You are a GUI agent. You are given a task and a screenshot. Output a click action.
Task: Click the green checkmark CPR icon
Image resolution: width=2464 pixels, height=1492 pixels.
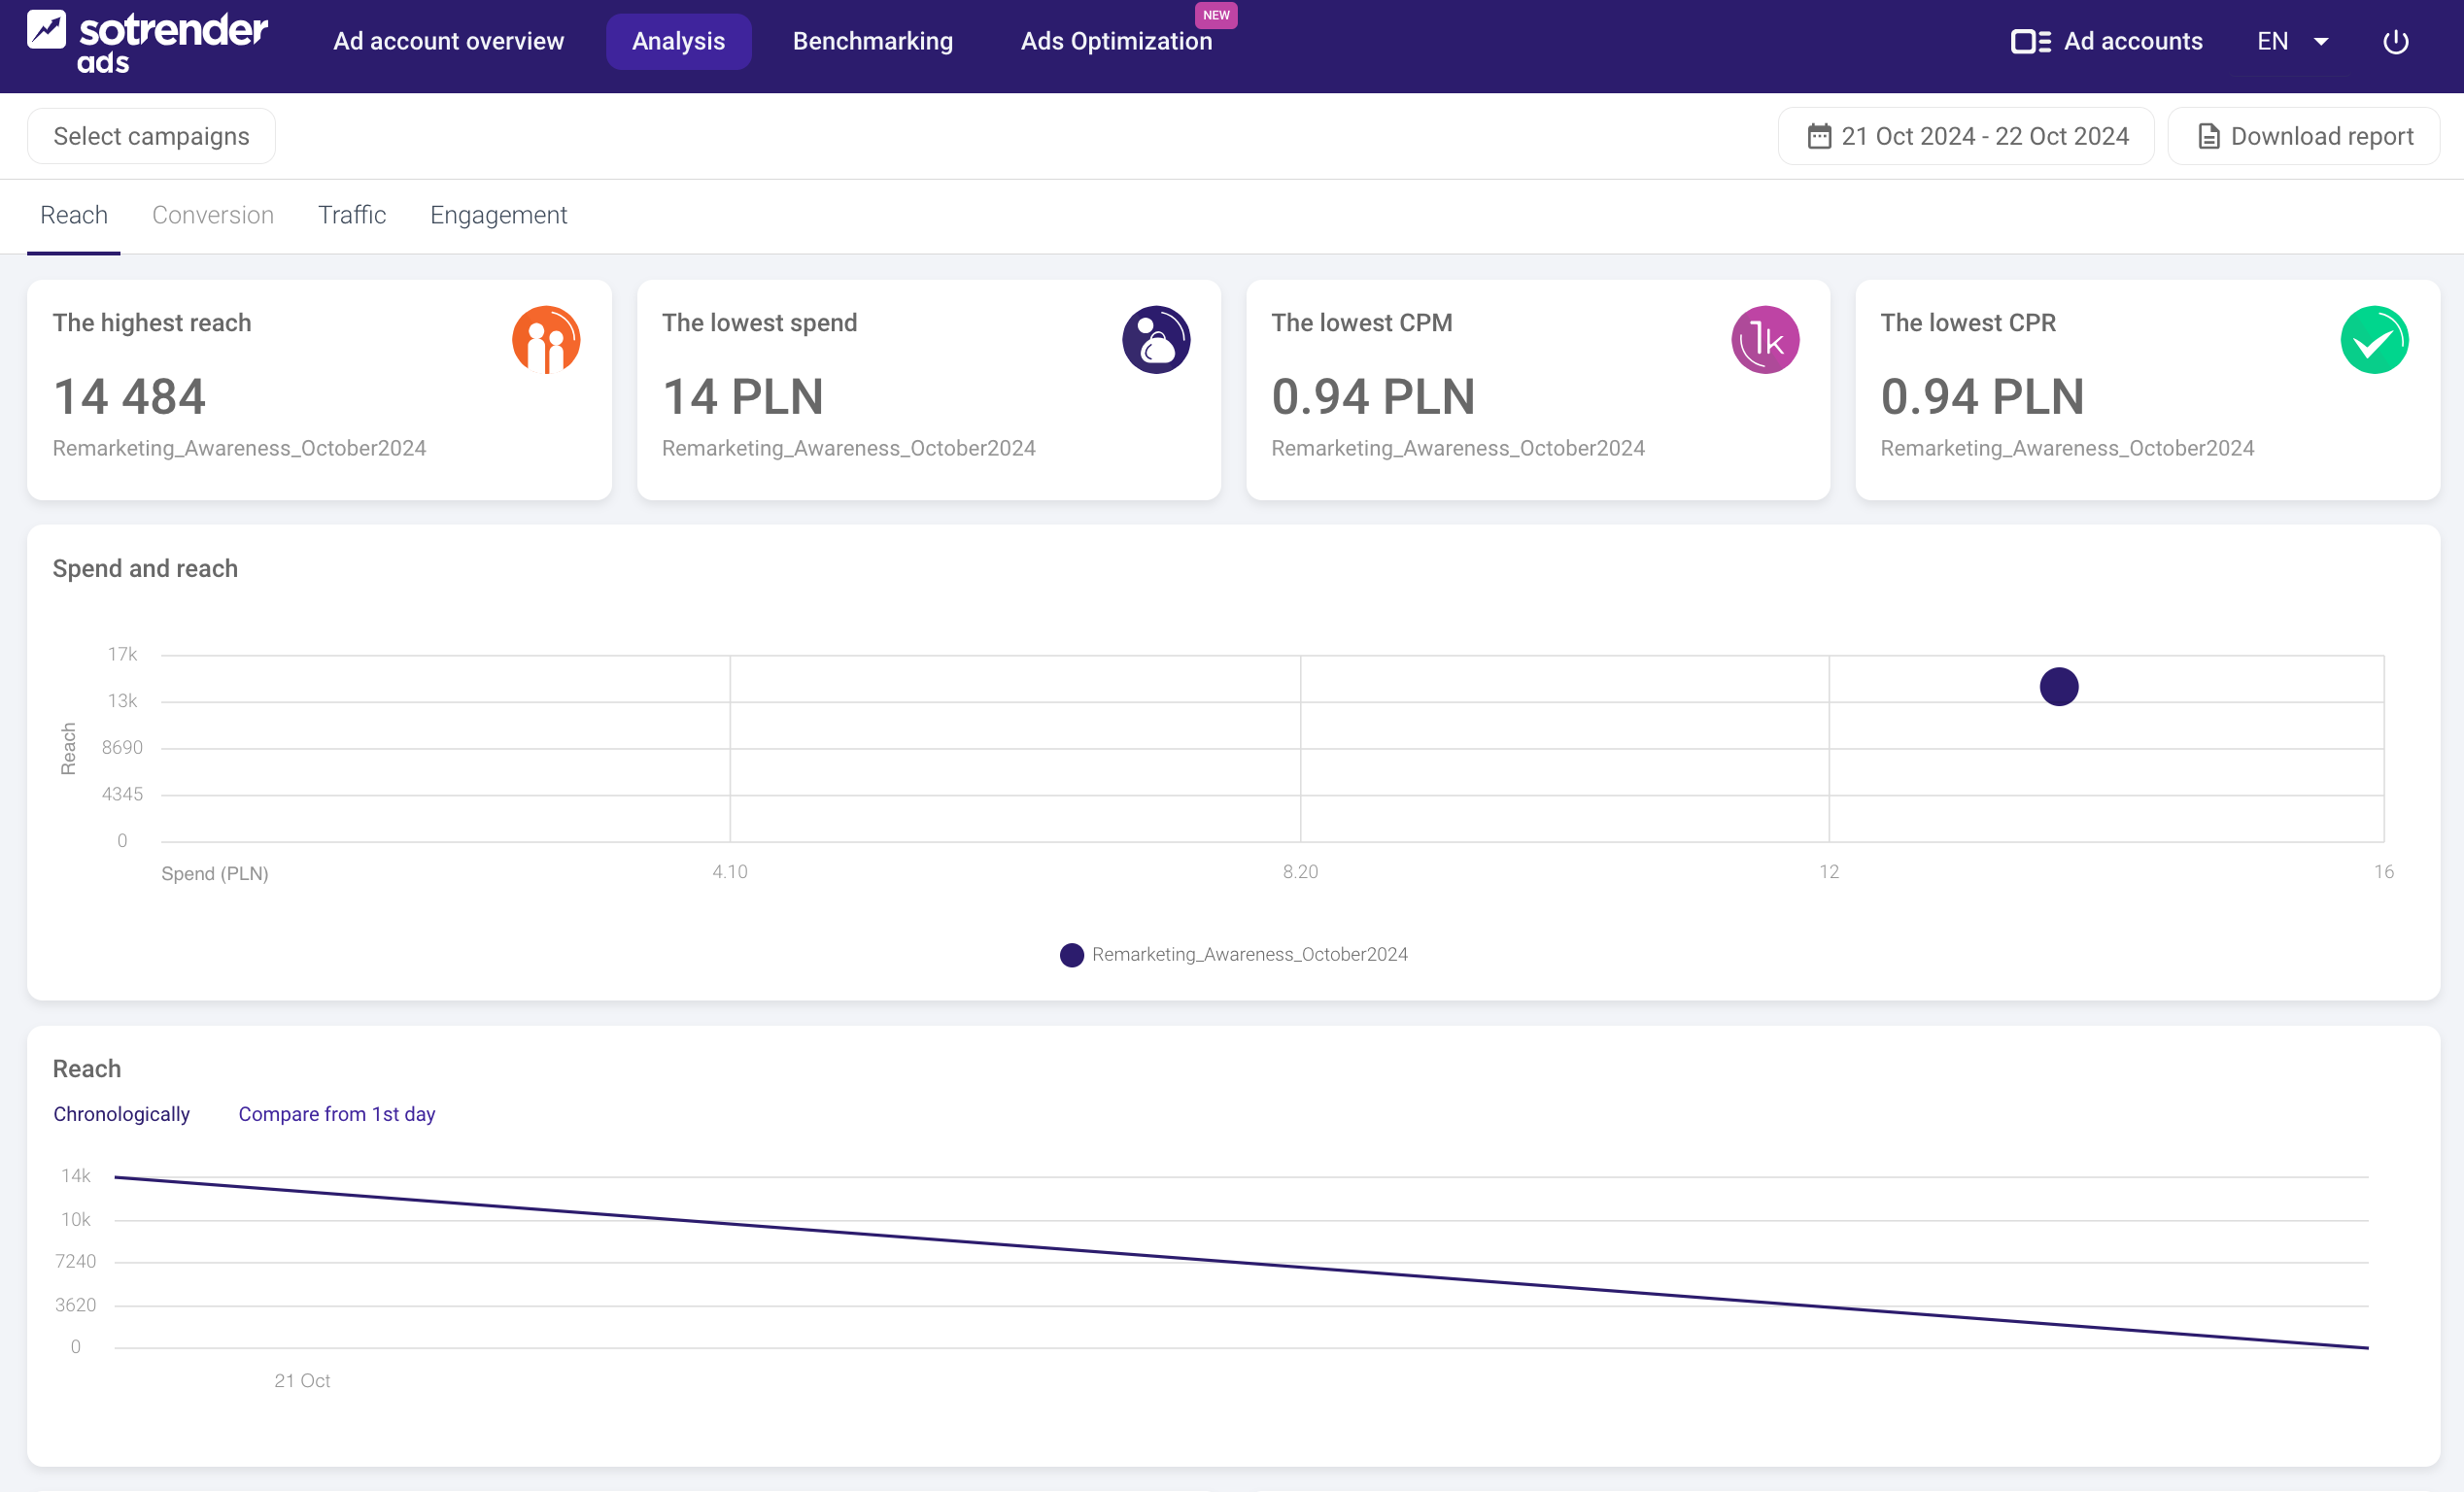(2373, 340)
